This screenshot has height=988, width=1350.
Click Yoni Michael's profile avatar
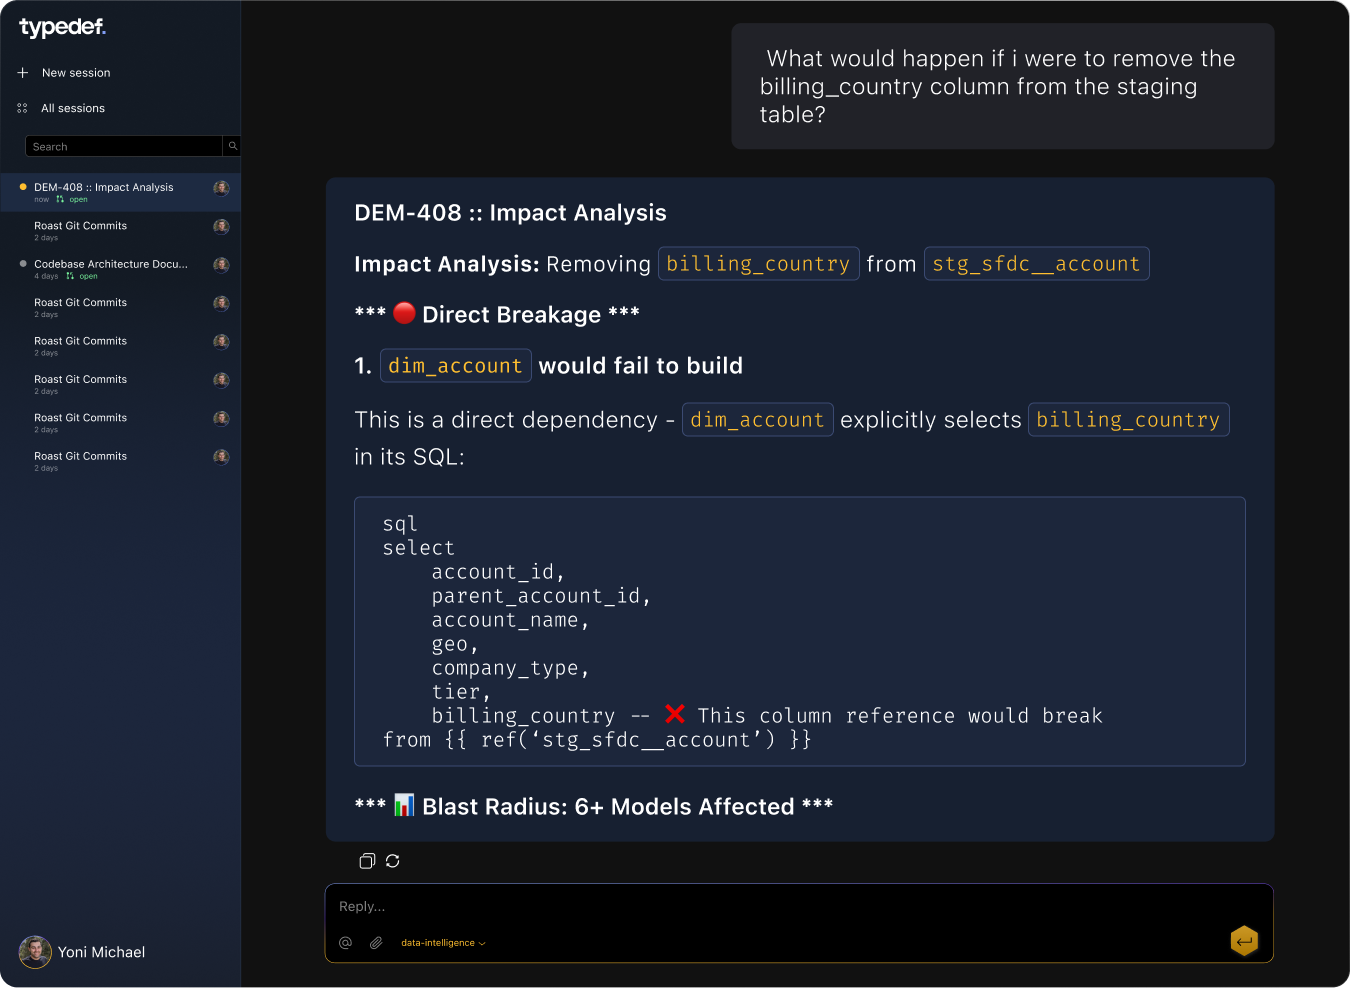click(35, 952)
